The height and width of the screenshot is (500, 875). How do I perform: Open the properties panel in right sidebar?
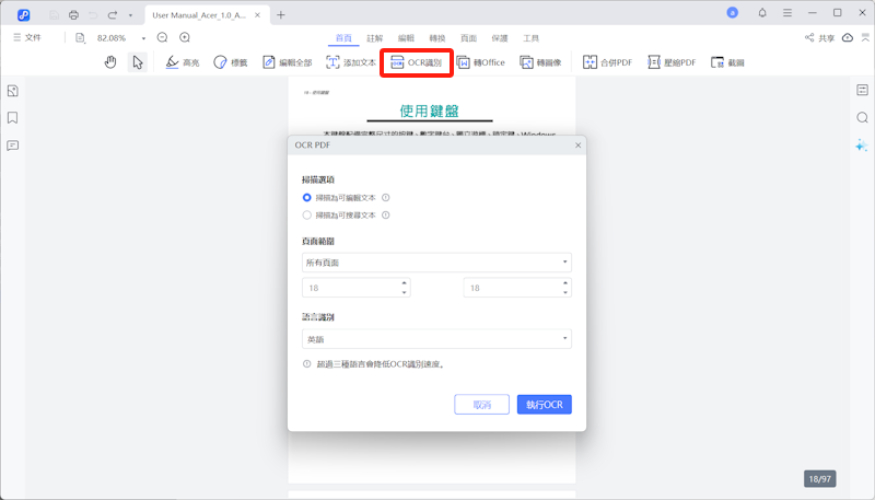click(862, 90)
